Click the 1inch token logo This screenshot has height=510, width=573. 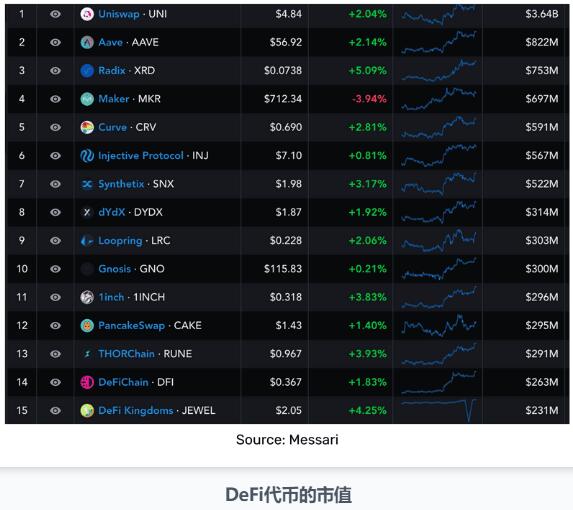pyautogui.click(x=87, y=297)
